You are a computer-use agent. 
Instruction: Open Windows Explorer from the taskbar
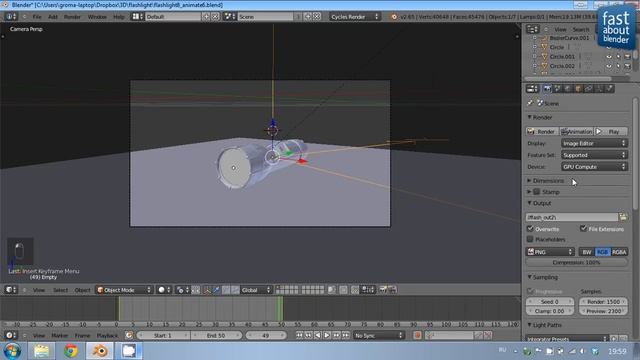pyautogui.click(x=41, y=351)
